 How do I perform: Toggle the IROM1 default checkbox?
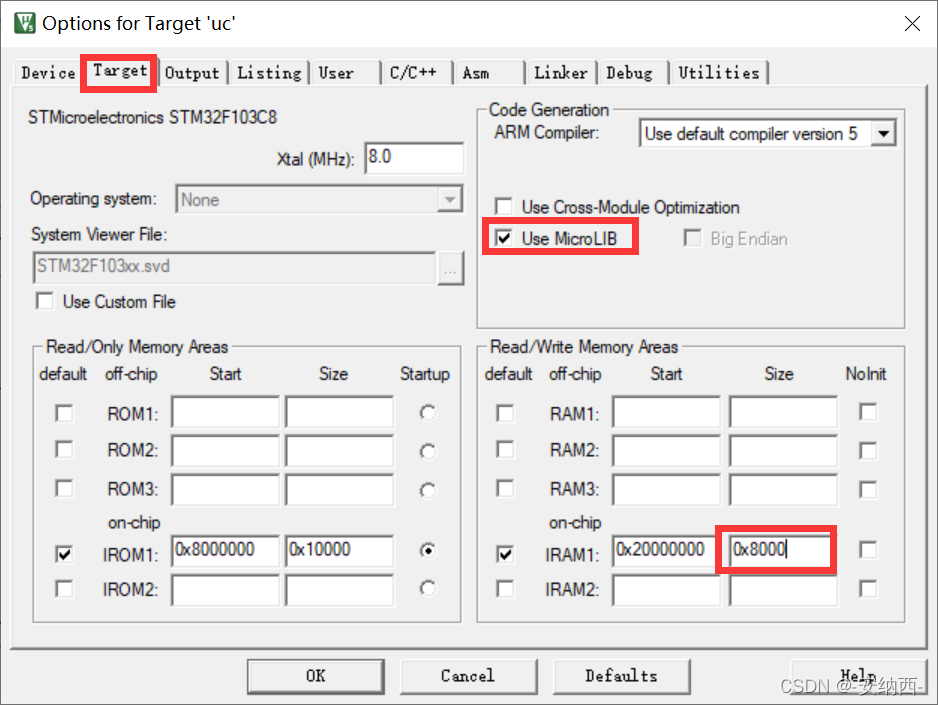point(64,554)
